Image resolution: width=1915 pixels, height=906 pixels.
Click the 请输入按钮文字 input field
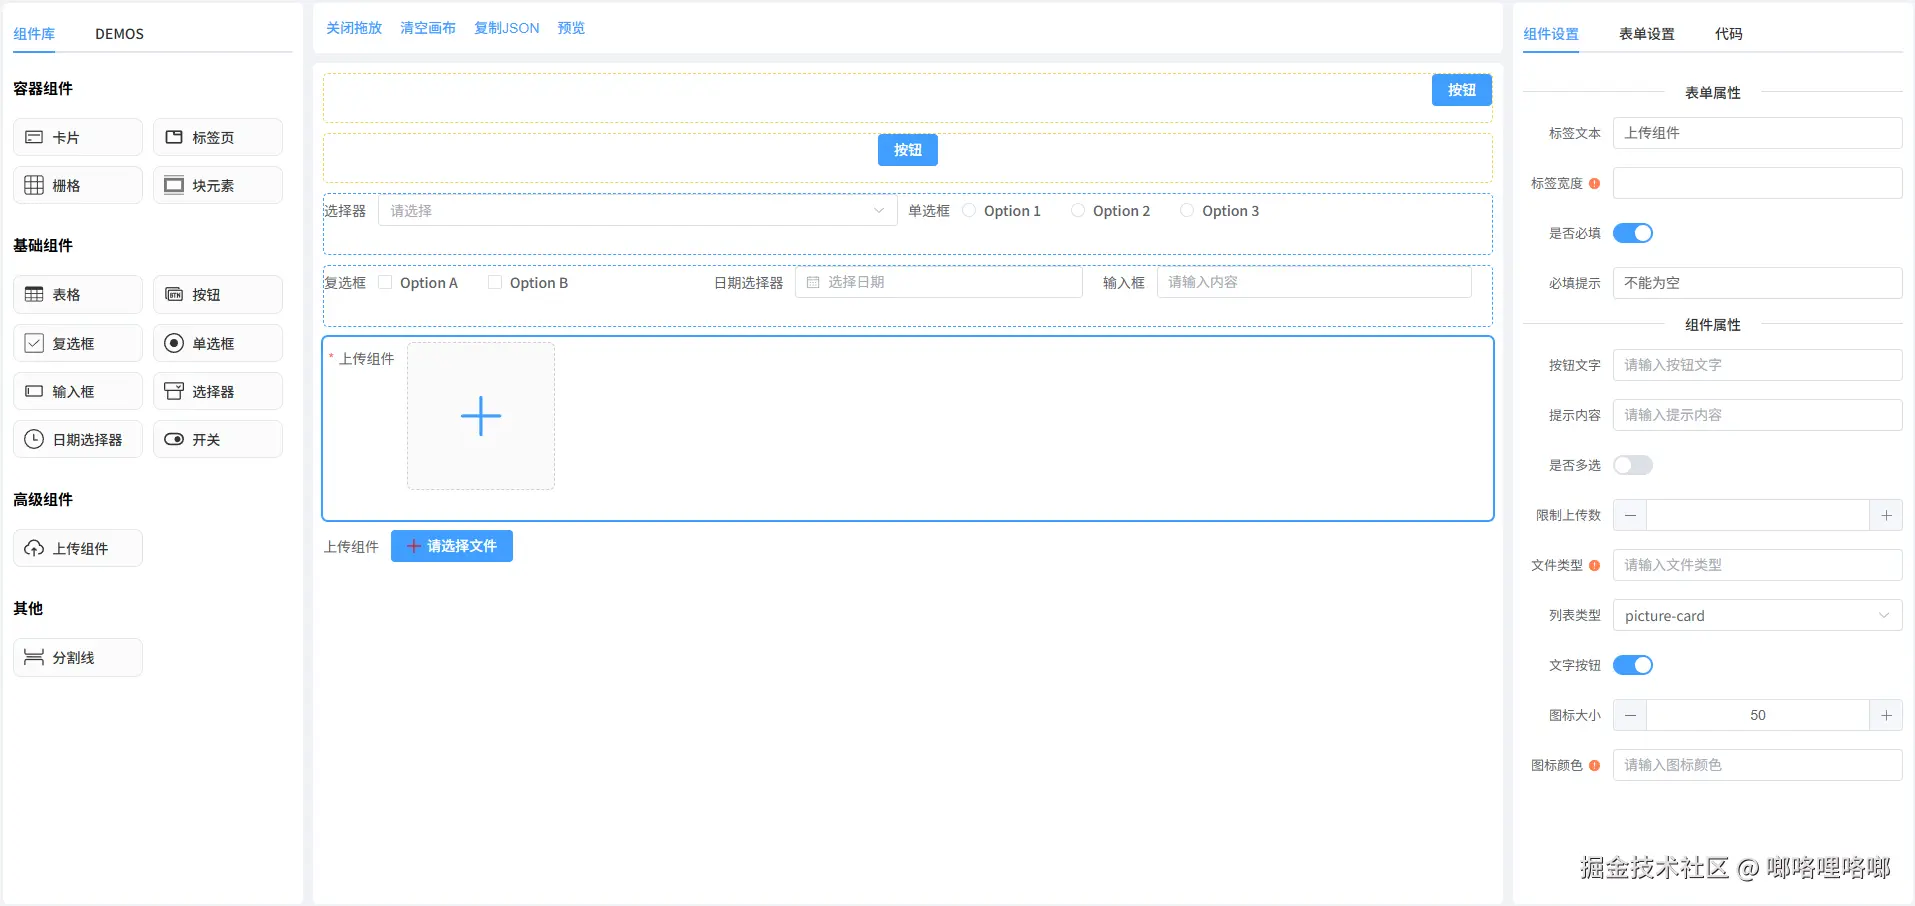(x=1758, y=365)
